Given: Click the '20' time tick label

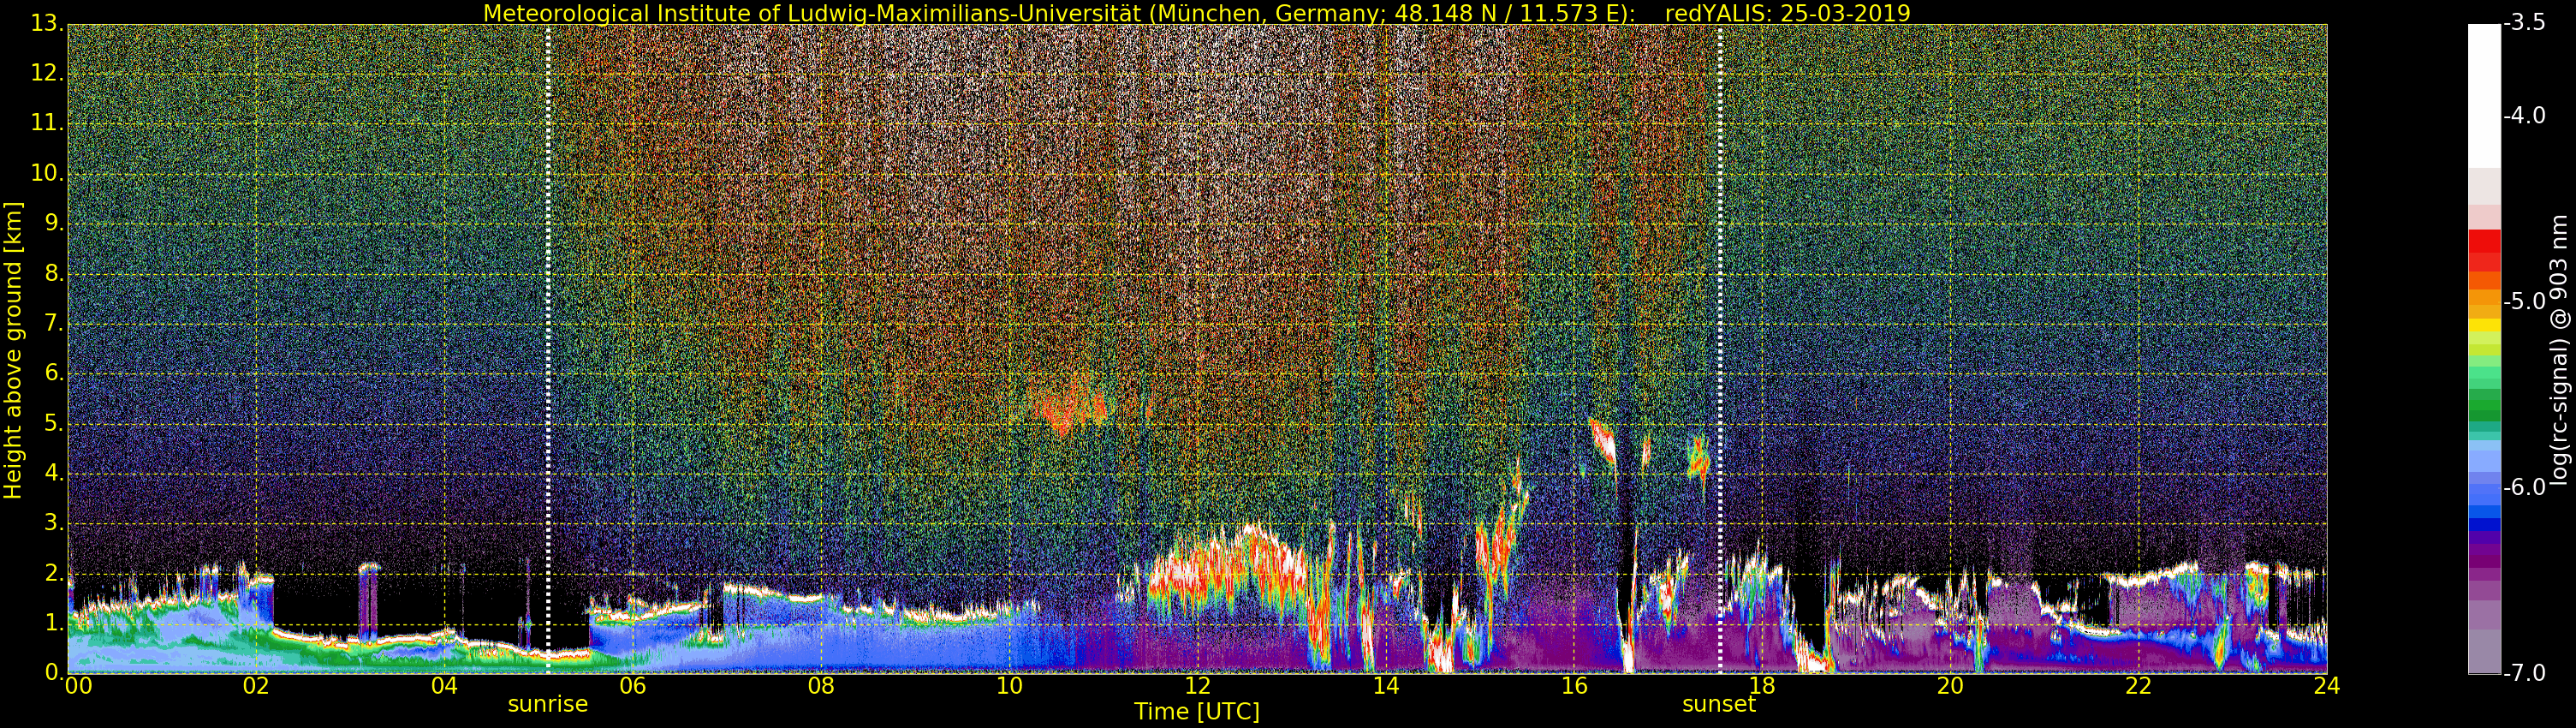Looking at the screenshot, I should [1950, 685].
